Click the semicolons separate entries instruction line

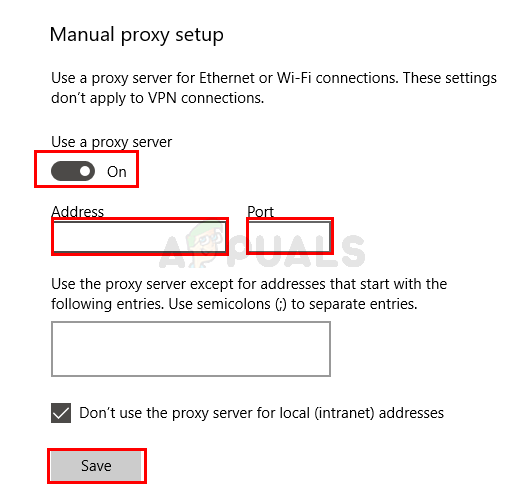[x=234, y=304]
